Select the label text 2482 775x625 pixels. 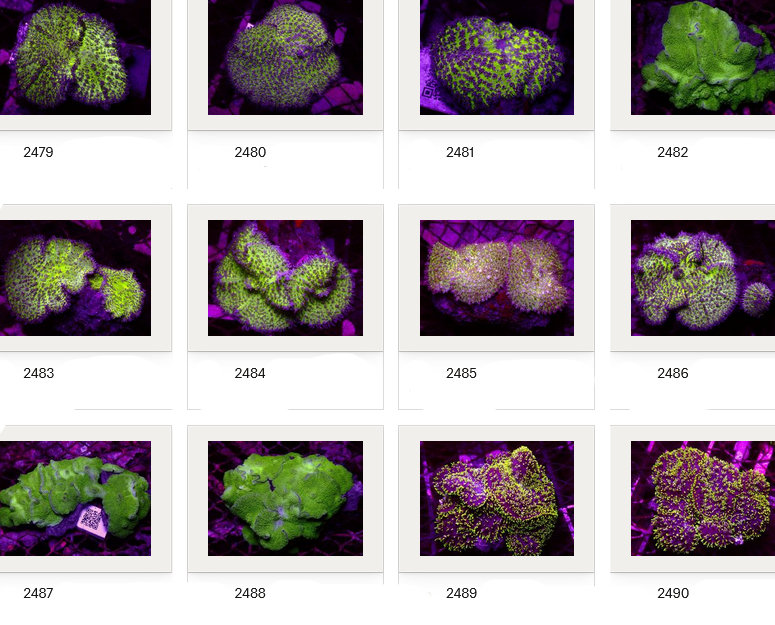(673, 152)
